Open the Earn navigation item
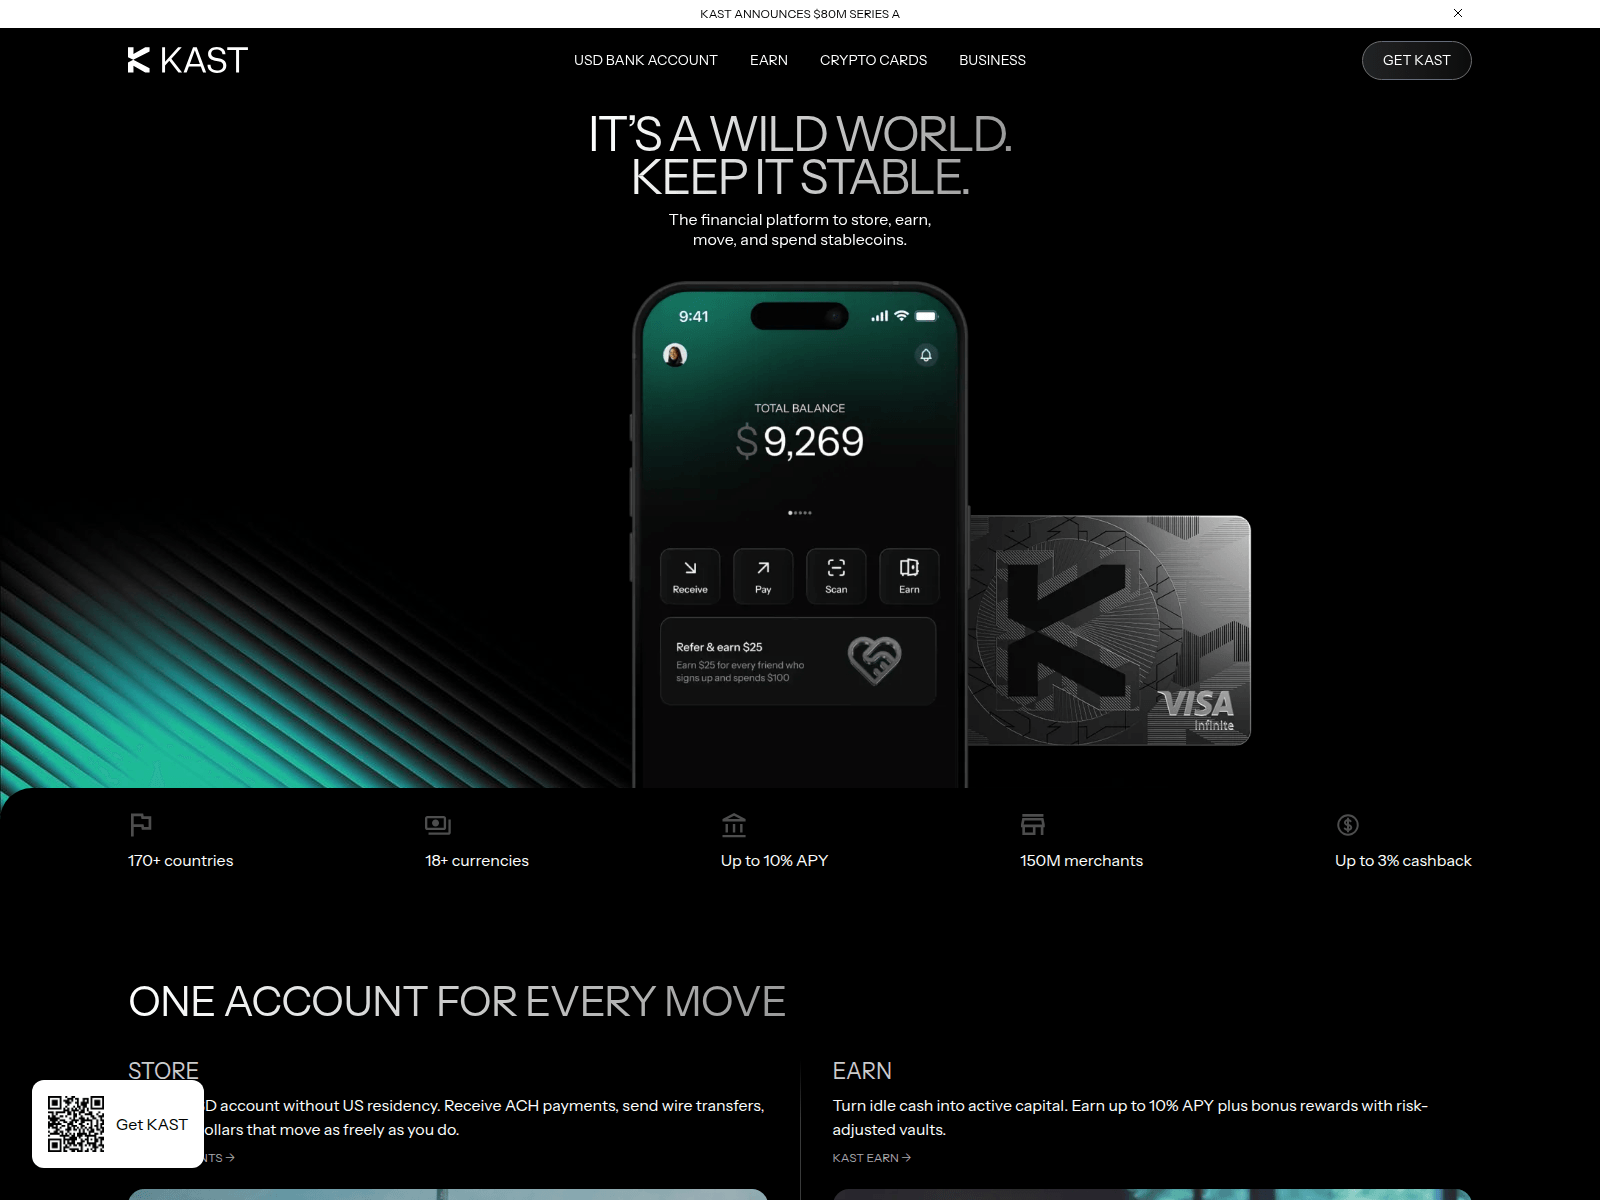The height and width of the screenshot is (1200, 1600). [768, 60]
